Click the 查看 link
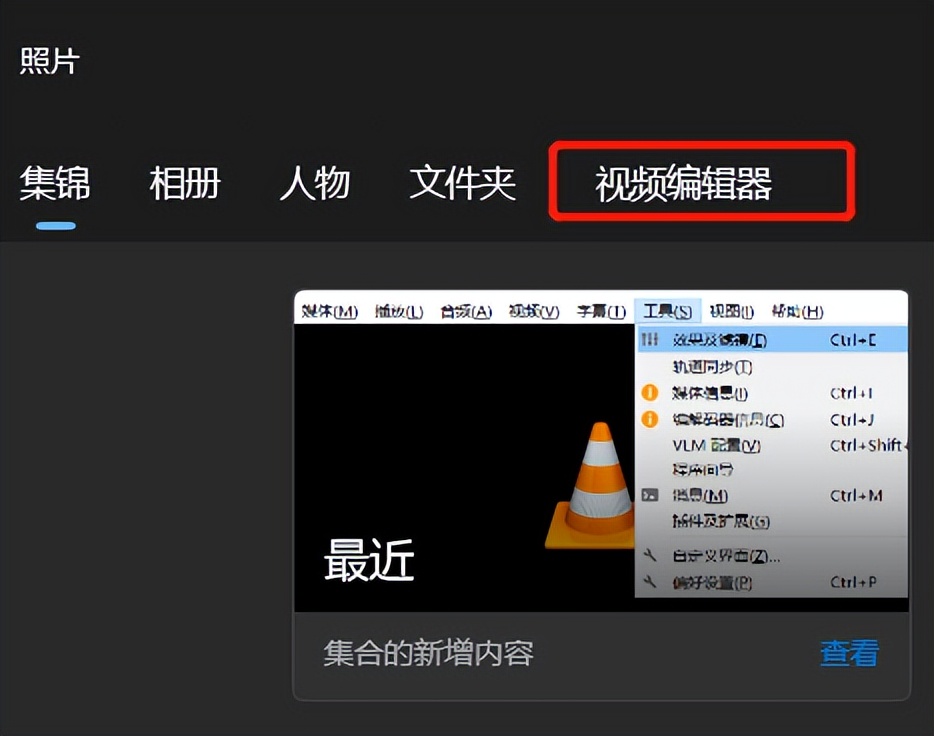 click(x=848, y=651)
